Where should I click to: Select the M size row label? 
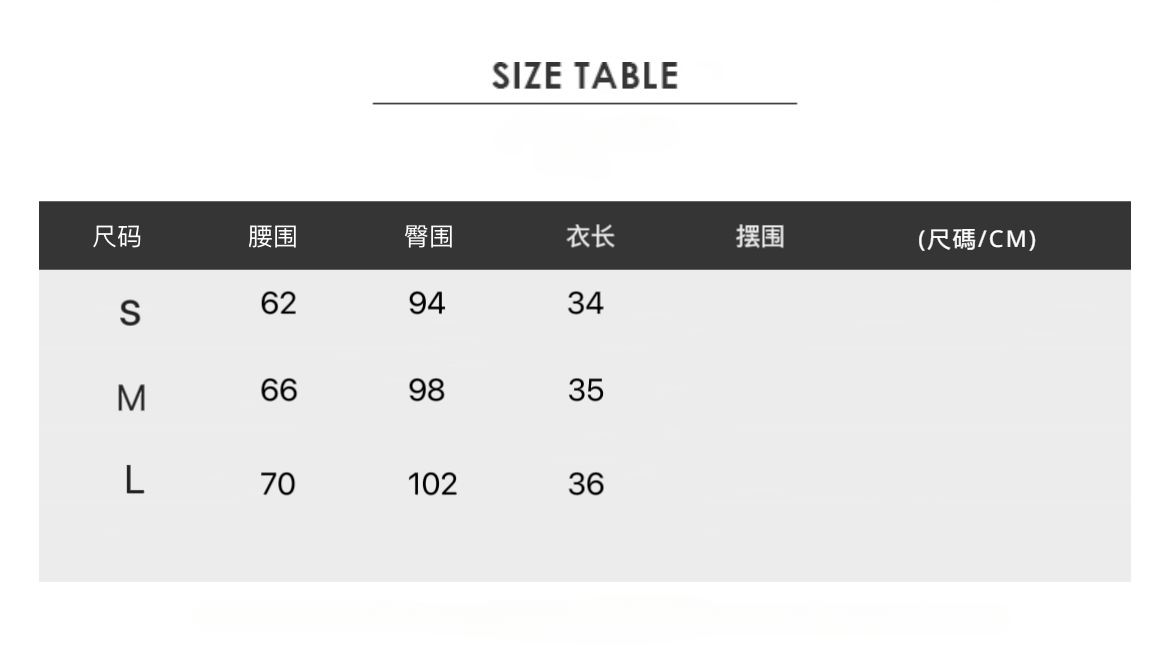click(131, 400)
